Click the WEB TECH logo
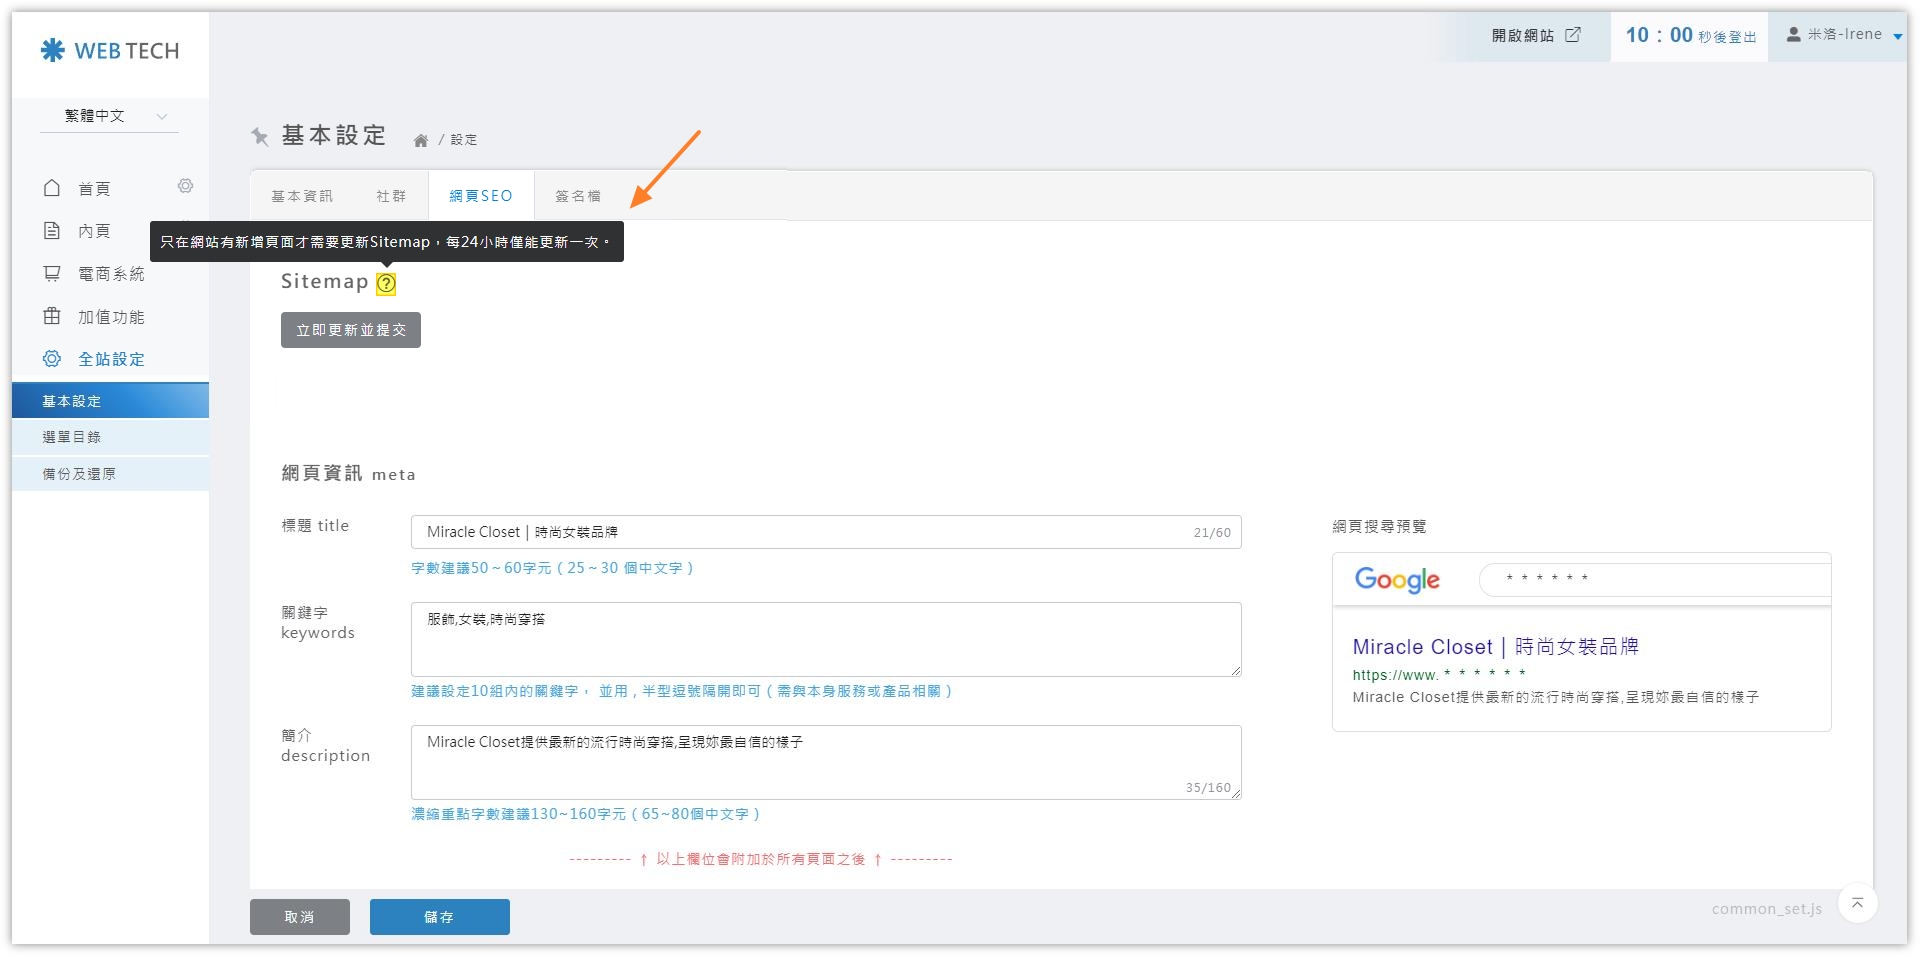This screenshot has height=957, width=1920. point(110,51)
